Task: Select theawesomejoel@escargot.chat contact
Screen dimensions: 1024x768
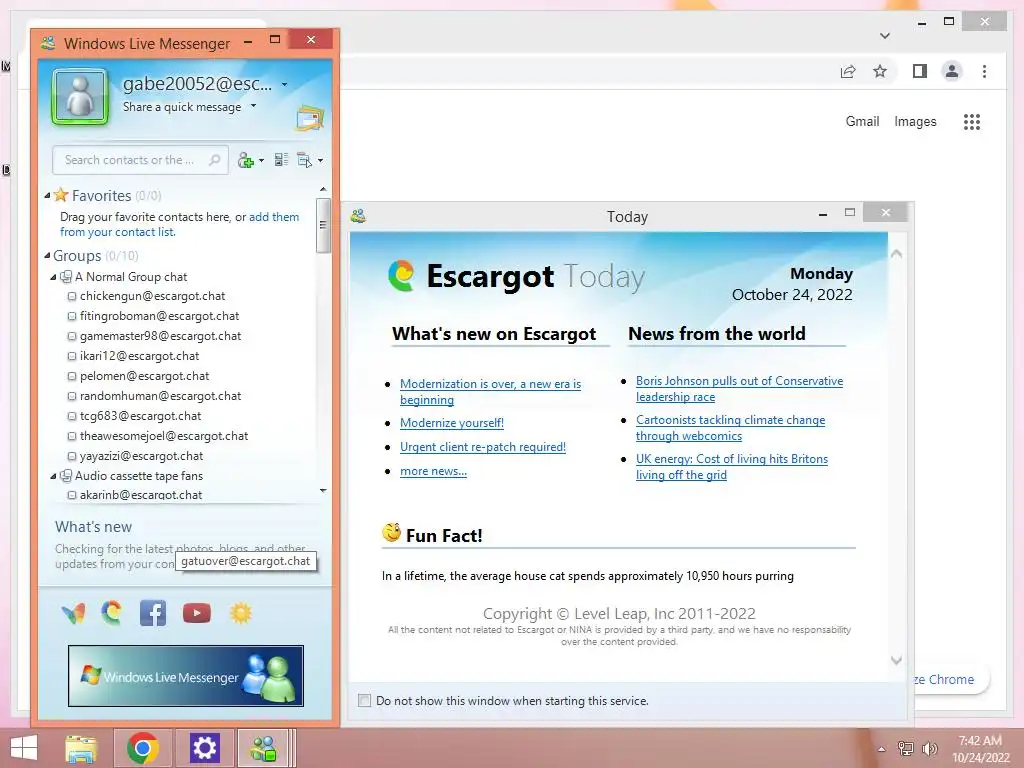Action: (164, 436)
